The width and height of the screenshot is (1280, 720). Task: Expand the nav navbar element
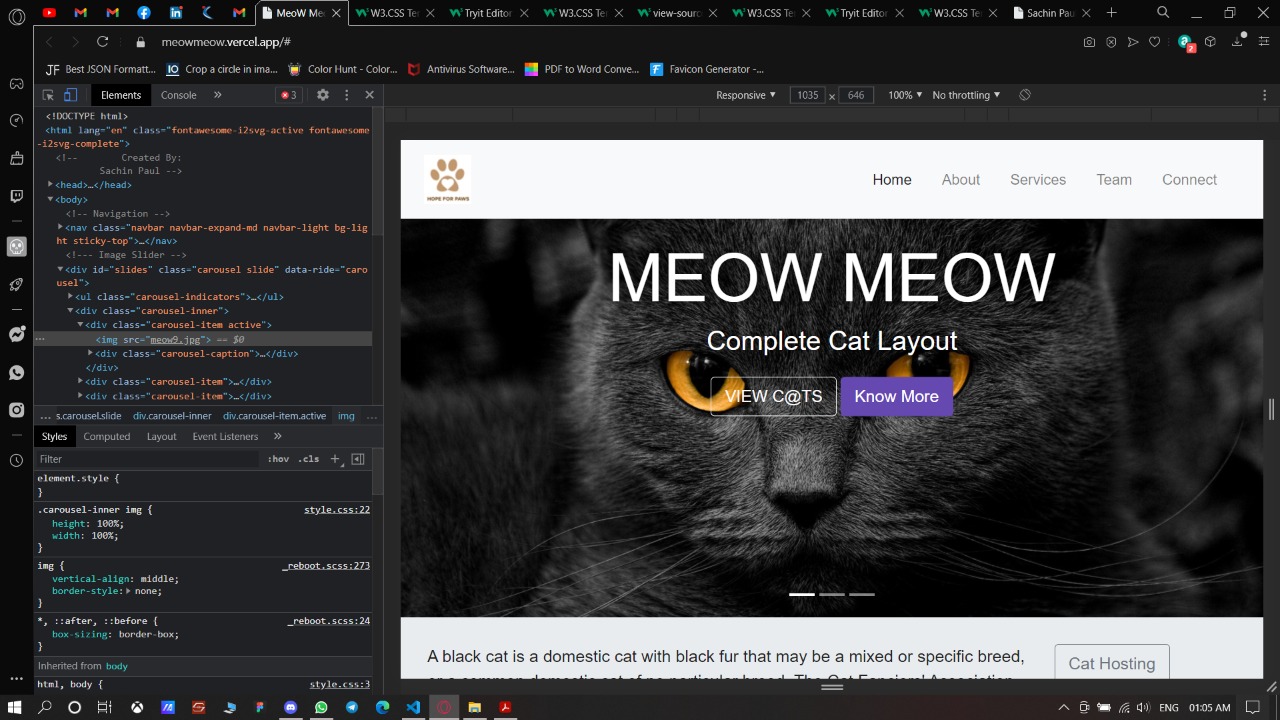(61, 227)
